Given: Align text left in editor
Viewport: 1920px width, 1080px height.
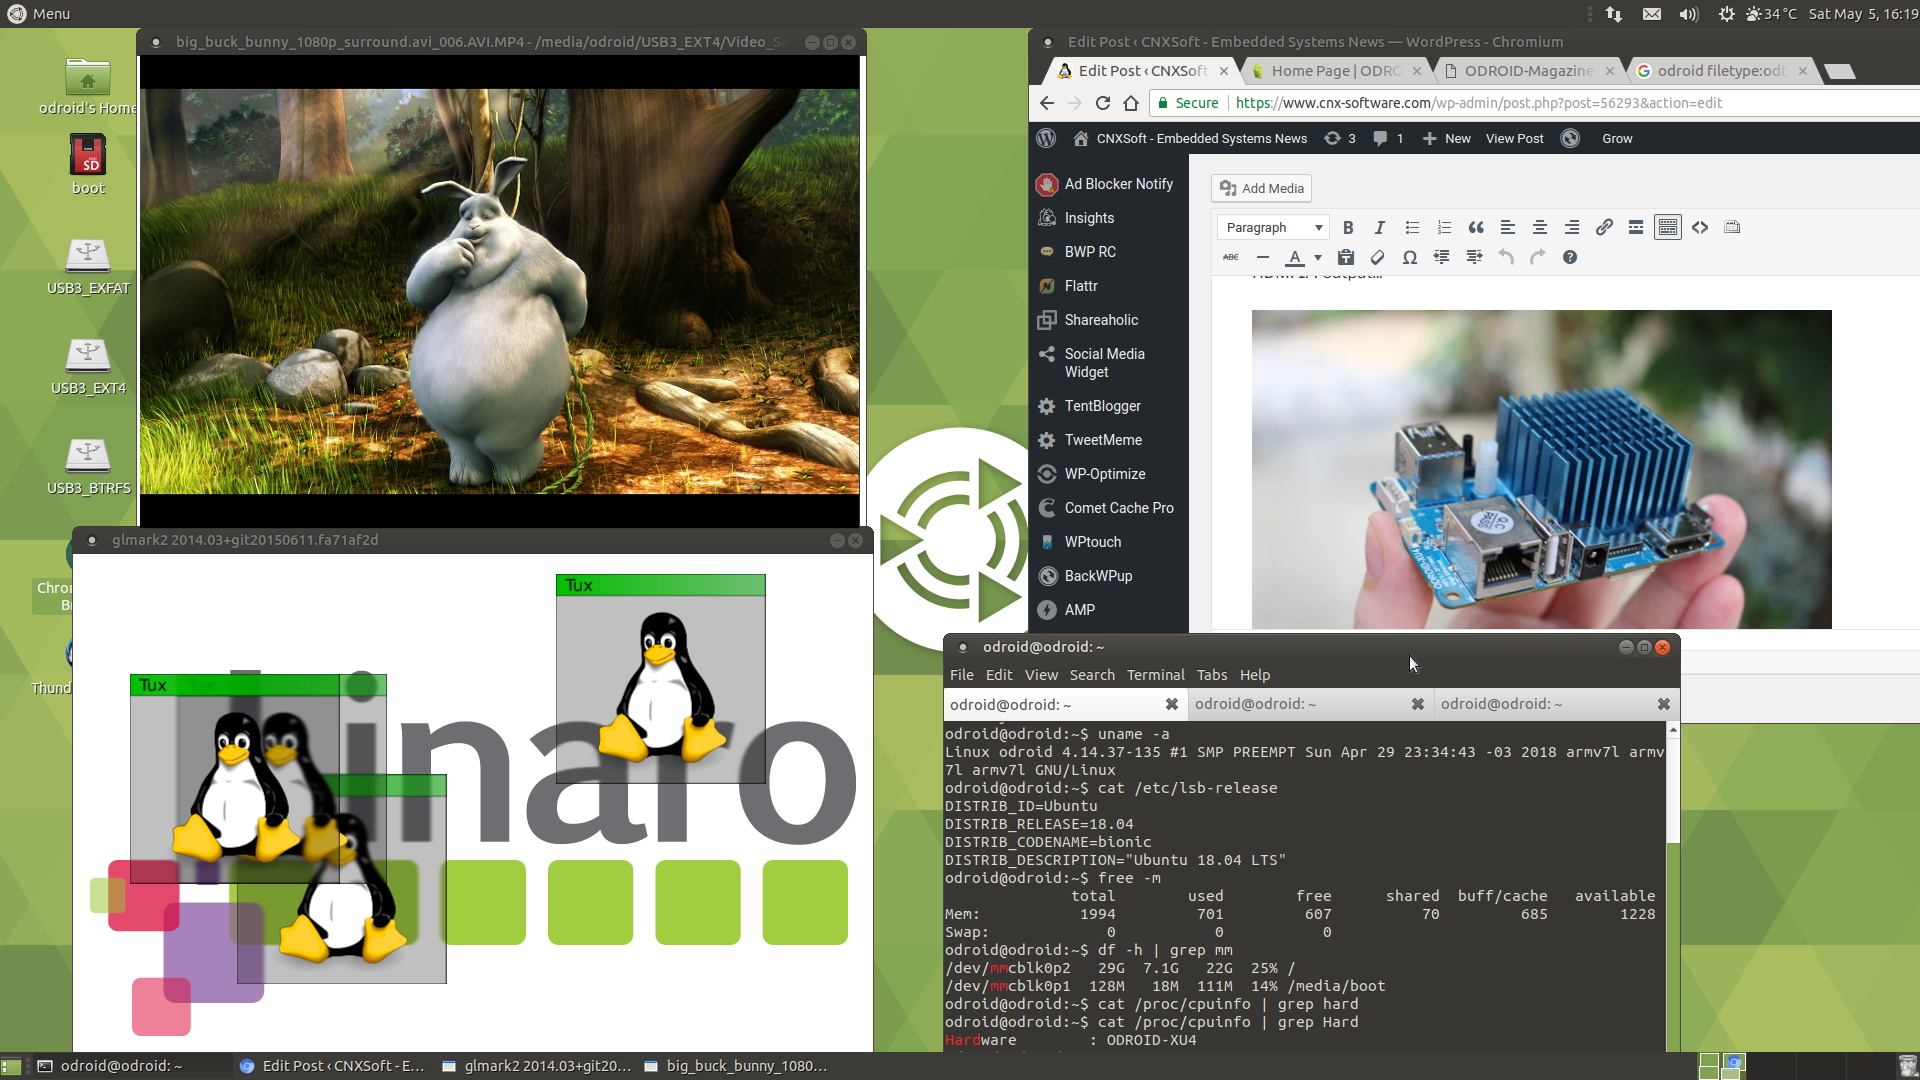Looking at the screenshot, I should coord(1508,228).
